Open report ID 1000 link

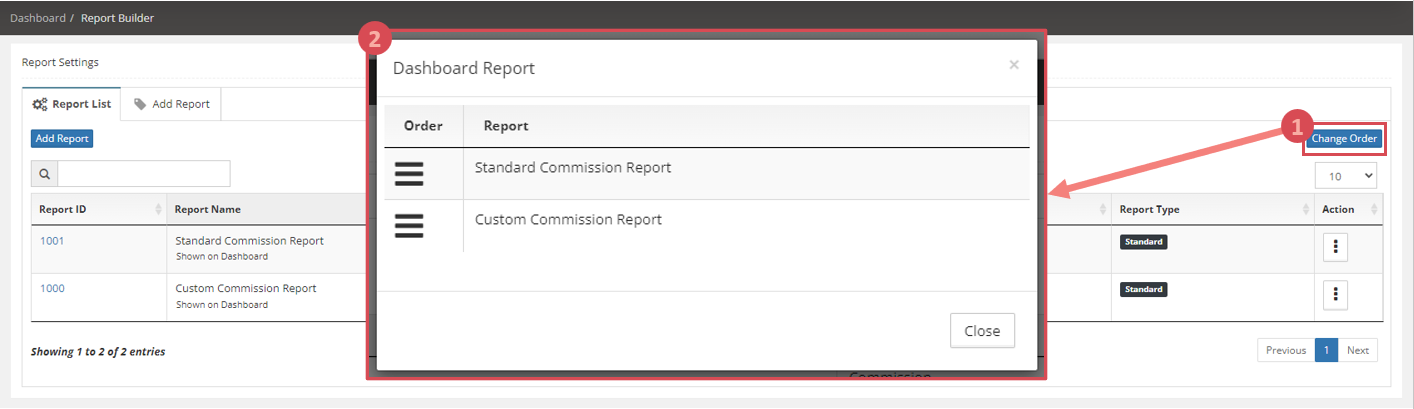[52, 288]
